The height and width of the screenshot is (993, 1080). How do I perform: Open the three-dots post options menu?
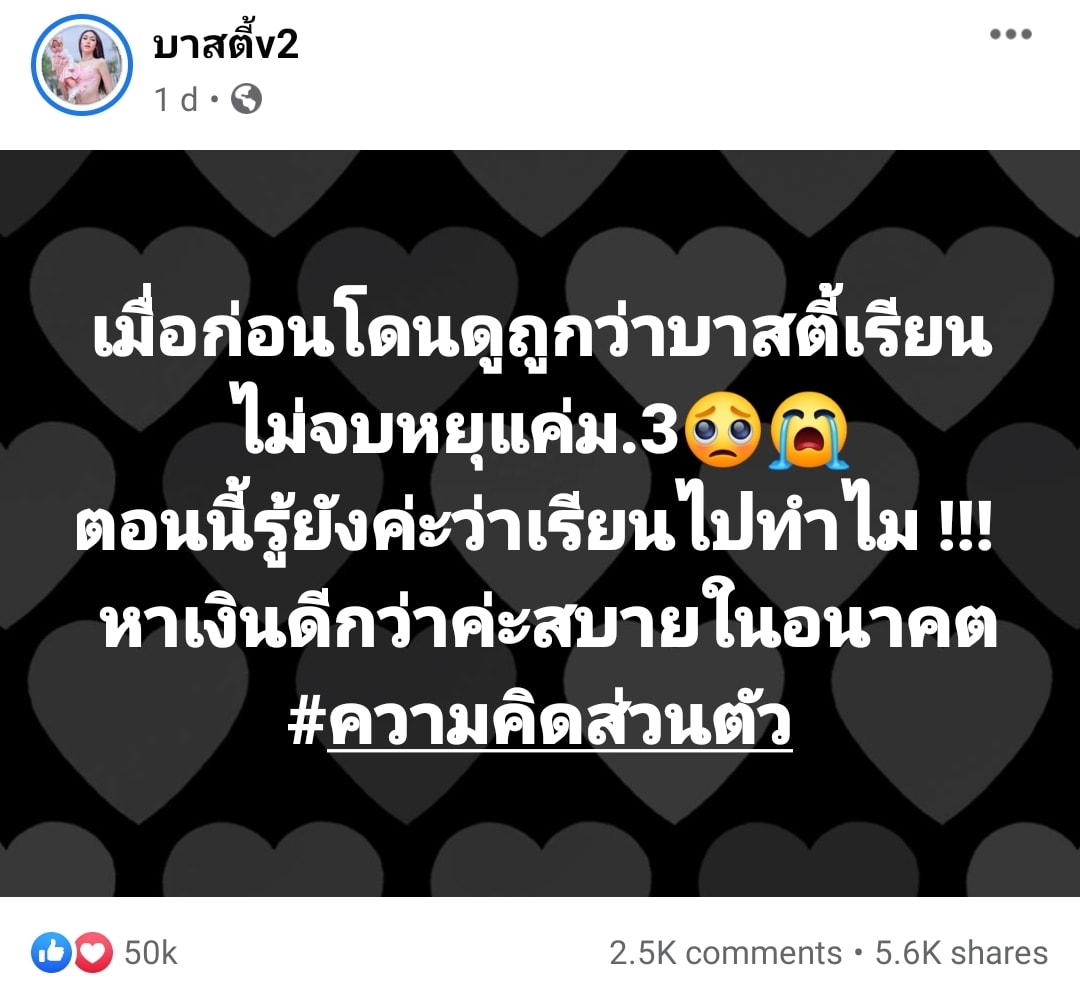[1010, 34]
